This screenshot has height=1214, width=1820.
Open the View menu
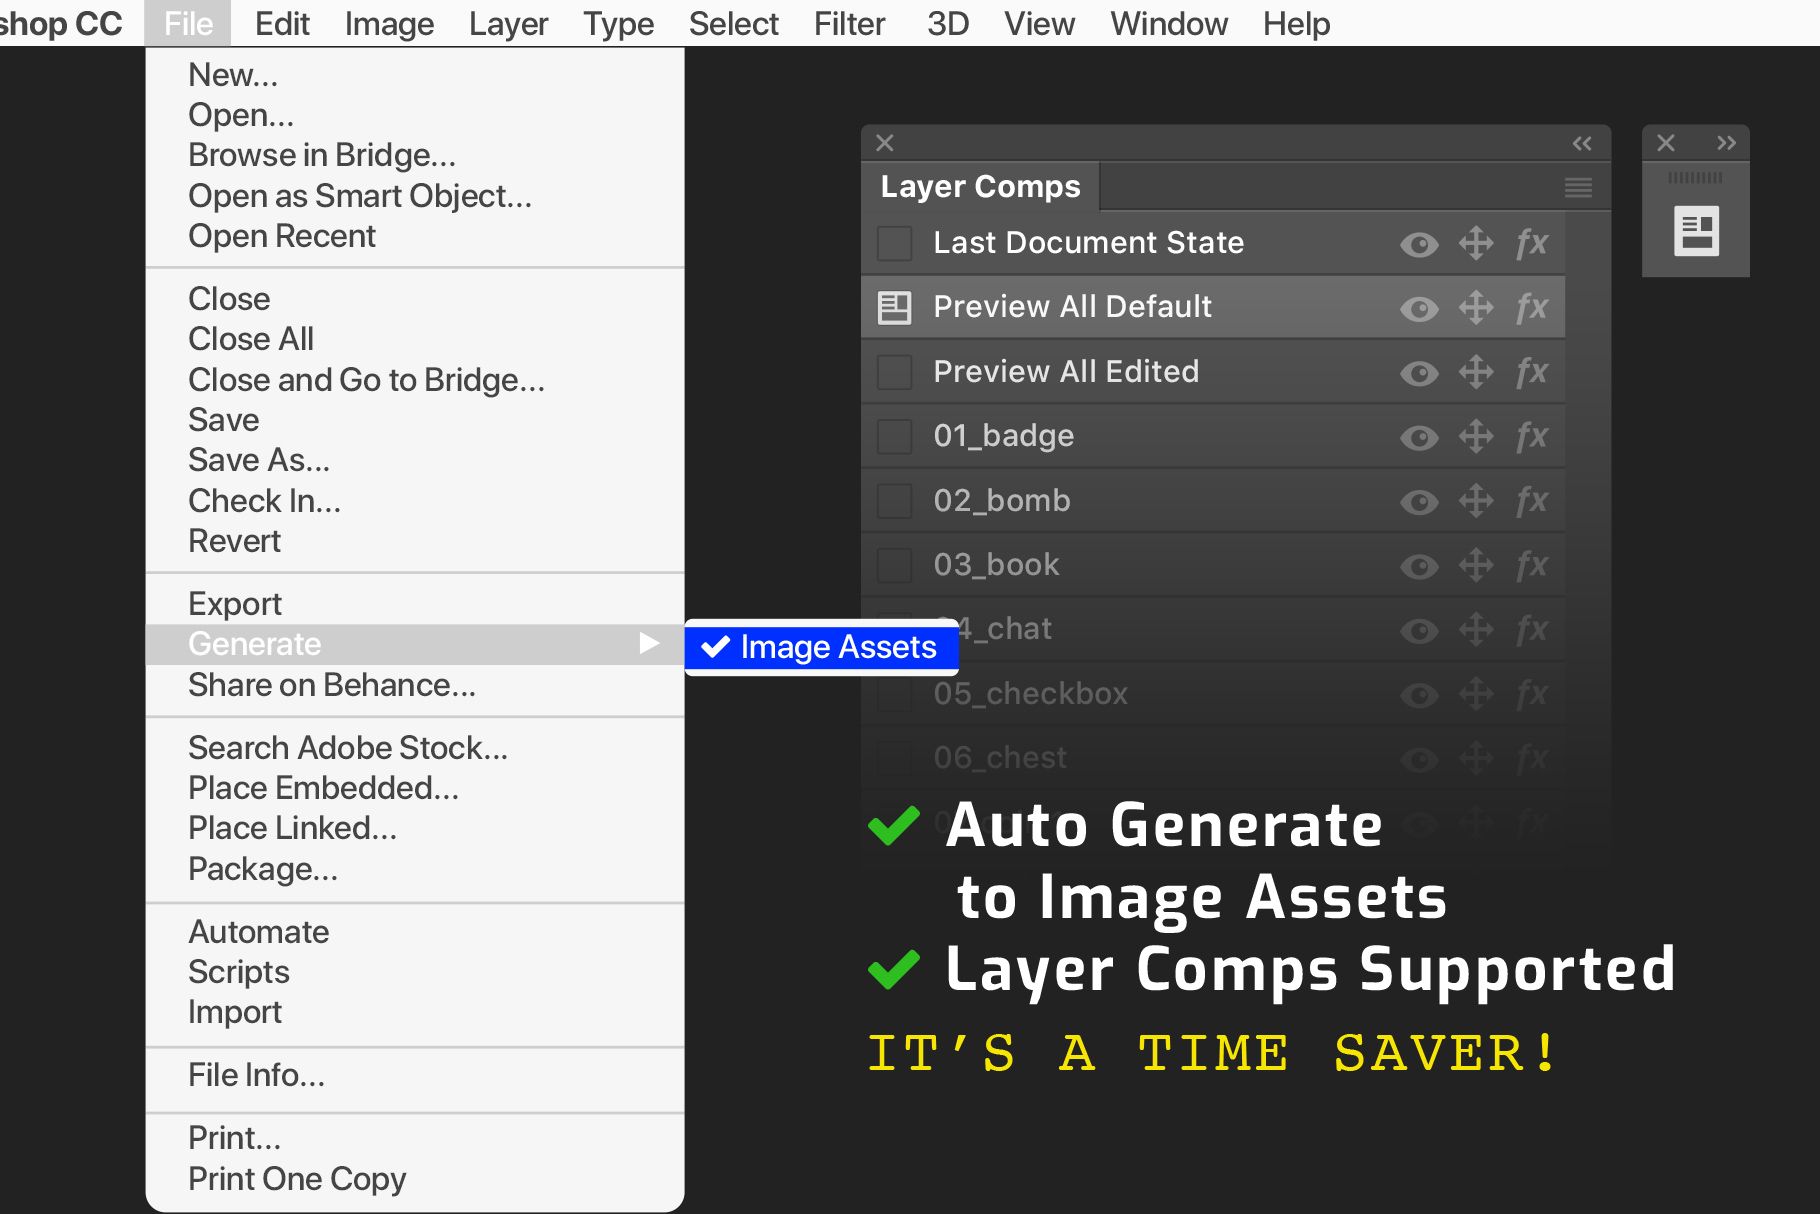point(1039,23)
